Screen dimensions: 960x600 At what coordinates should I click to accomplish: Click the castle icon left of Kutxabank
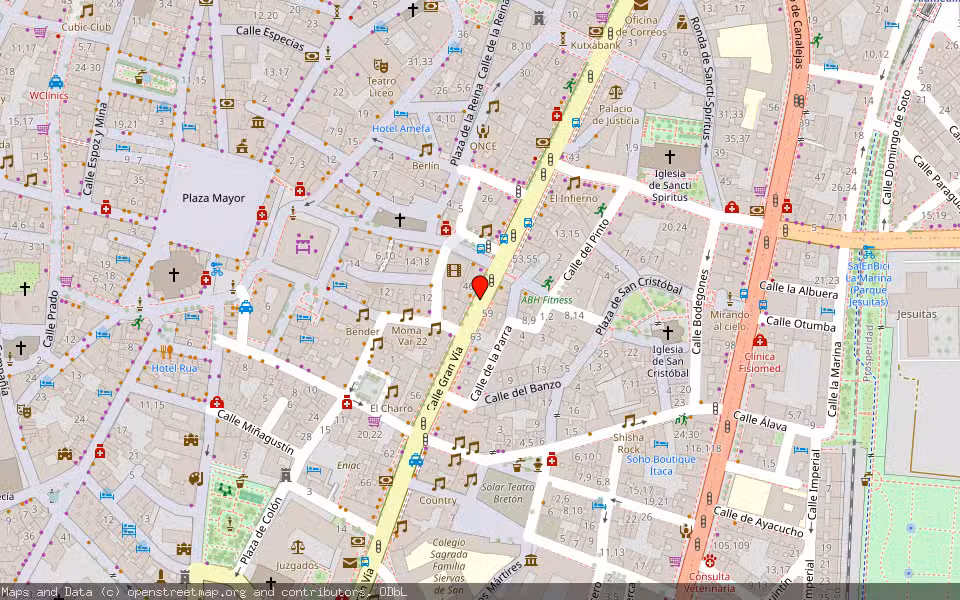coord(539,19)
